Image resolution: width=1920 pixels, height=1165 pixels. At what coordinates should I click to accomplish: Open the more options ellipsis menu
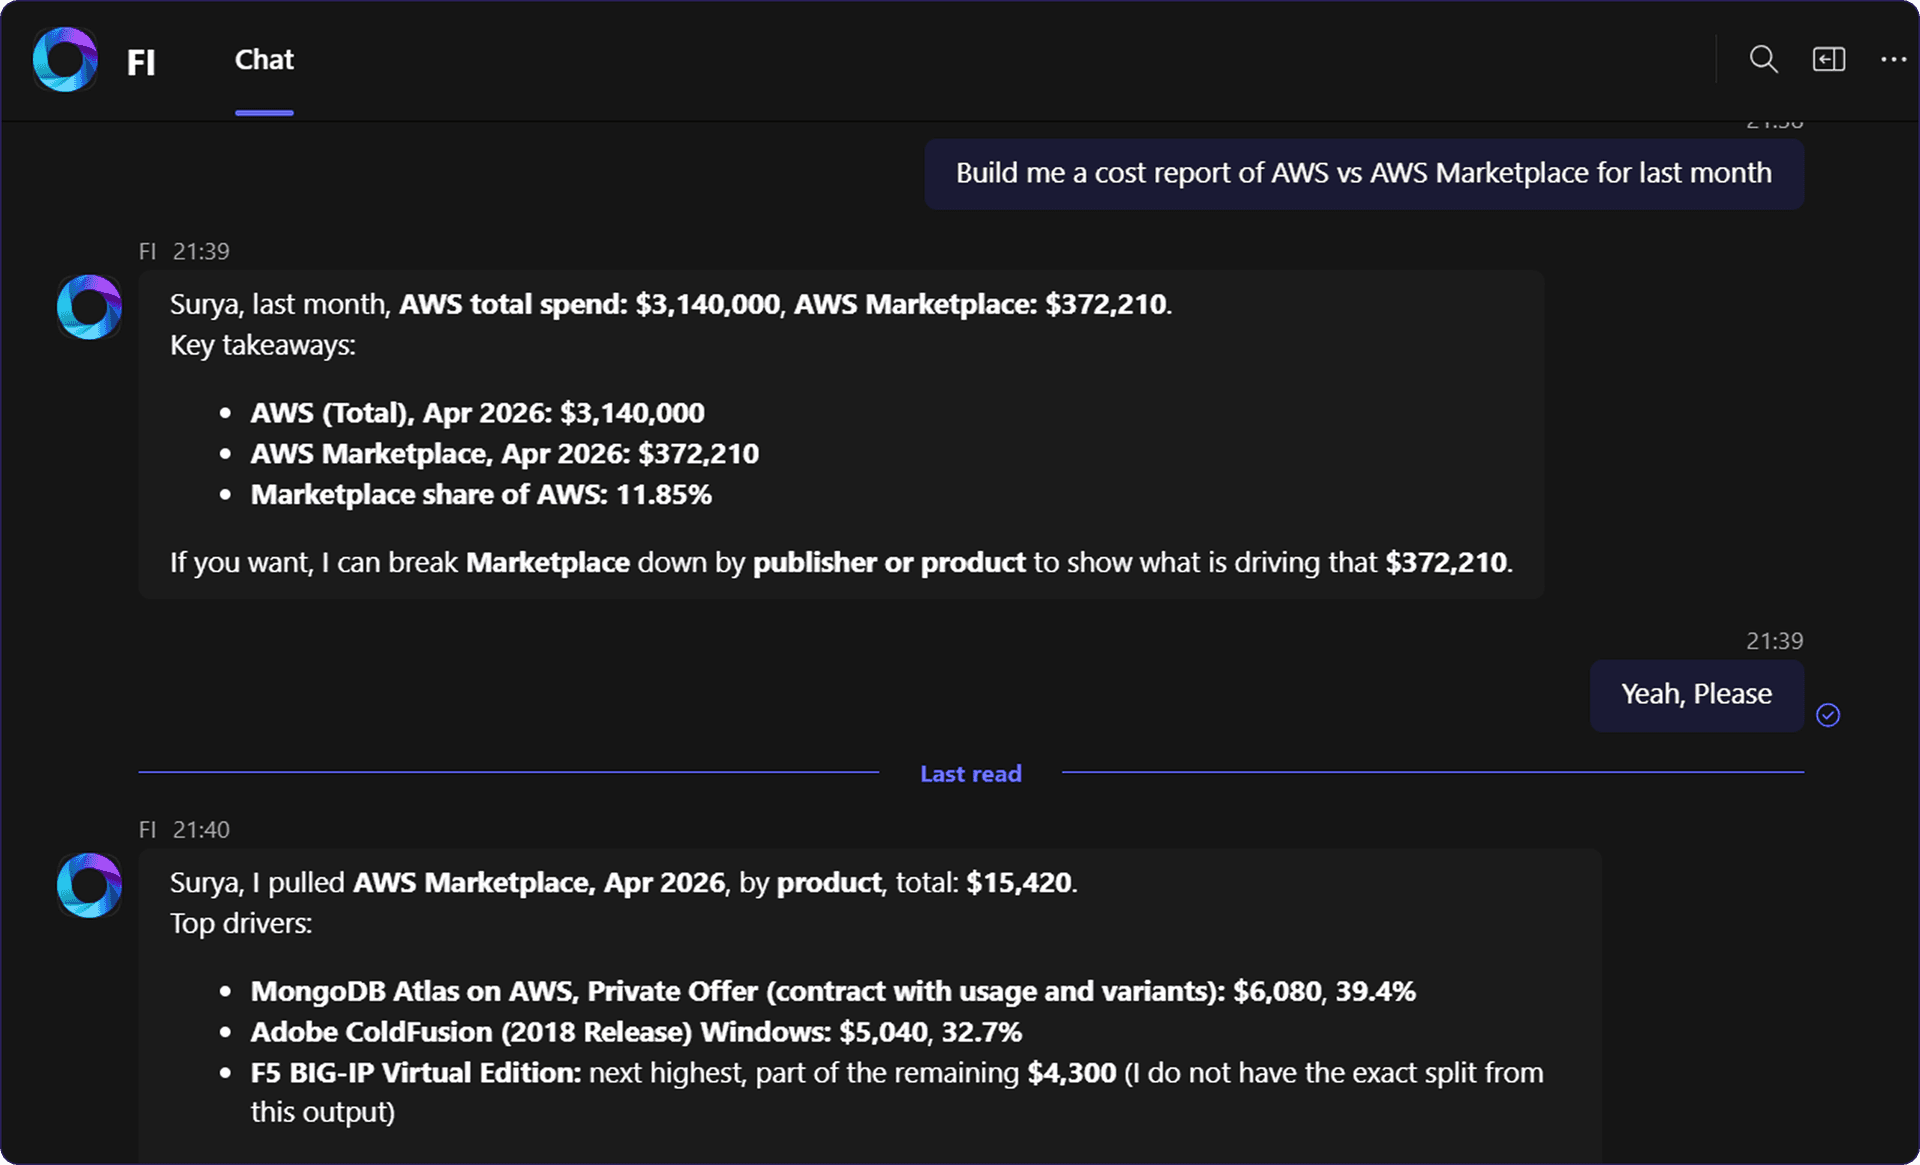1893,60
